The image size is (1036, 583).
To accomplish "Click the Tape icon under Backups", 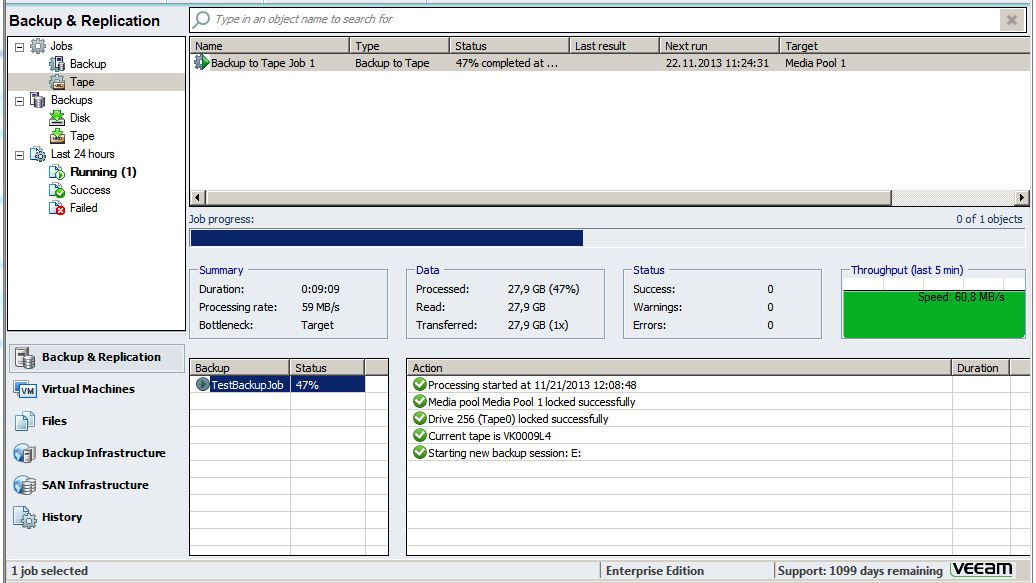I will 57,136.
